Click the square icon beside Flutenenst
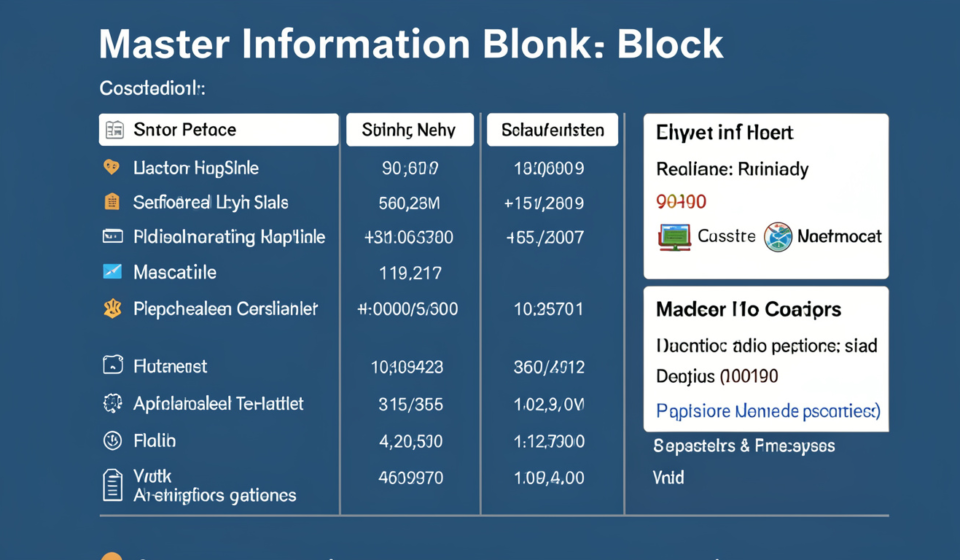The height and width of the screenshot is (560, 960). coord(113,365)
